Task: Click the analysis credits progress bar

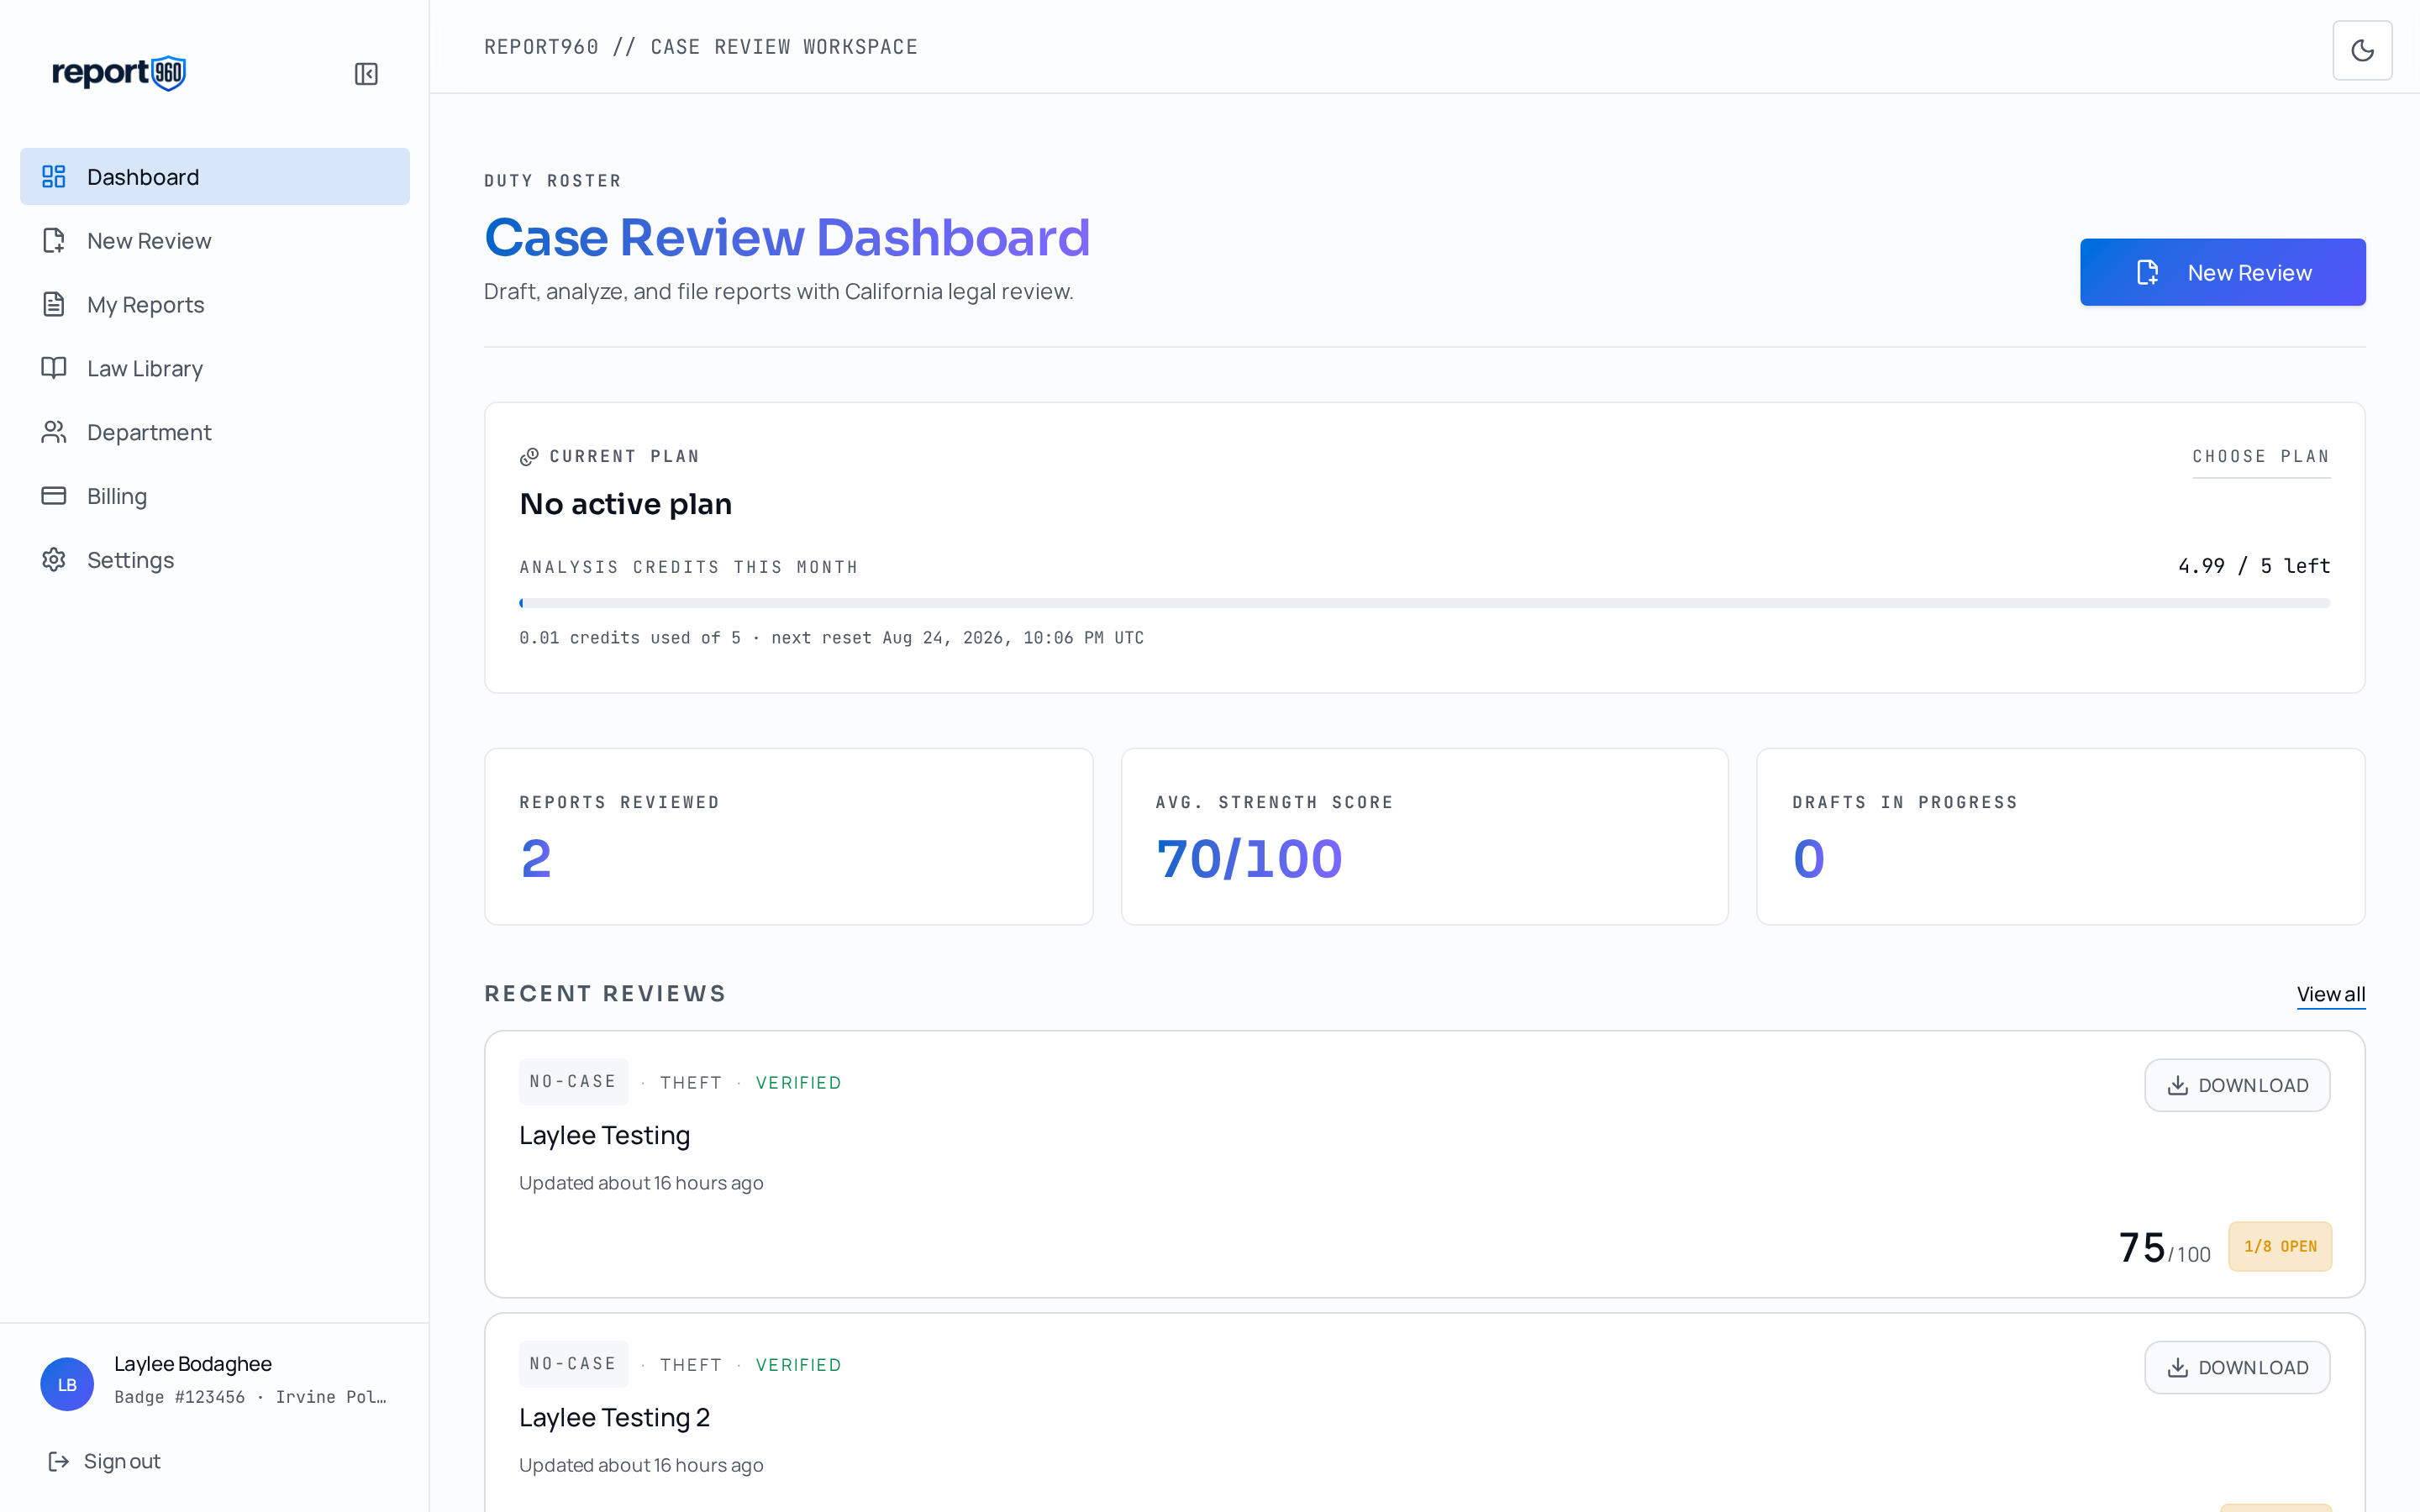Action: click(1424, 603)
